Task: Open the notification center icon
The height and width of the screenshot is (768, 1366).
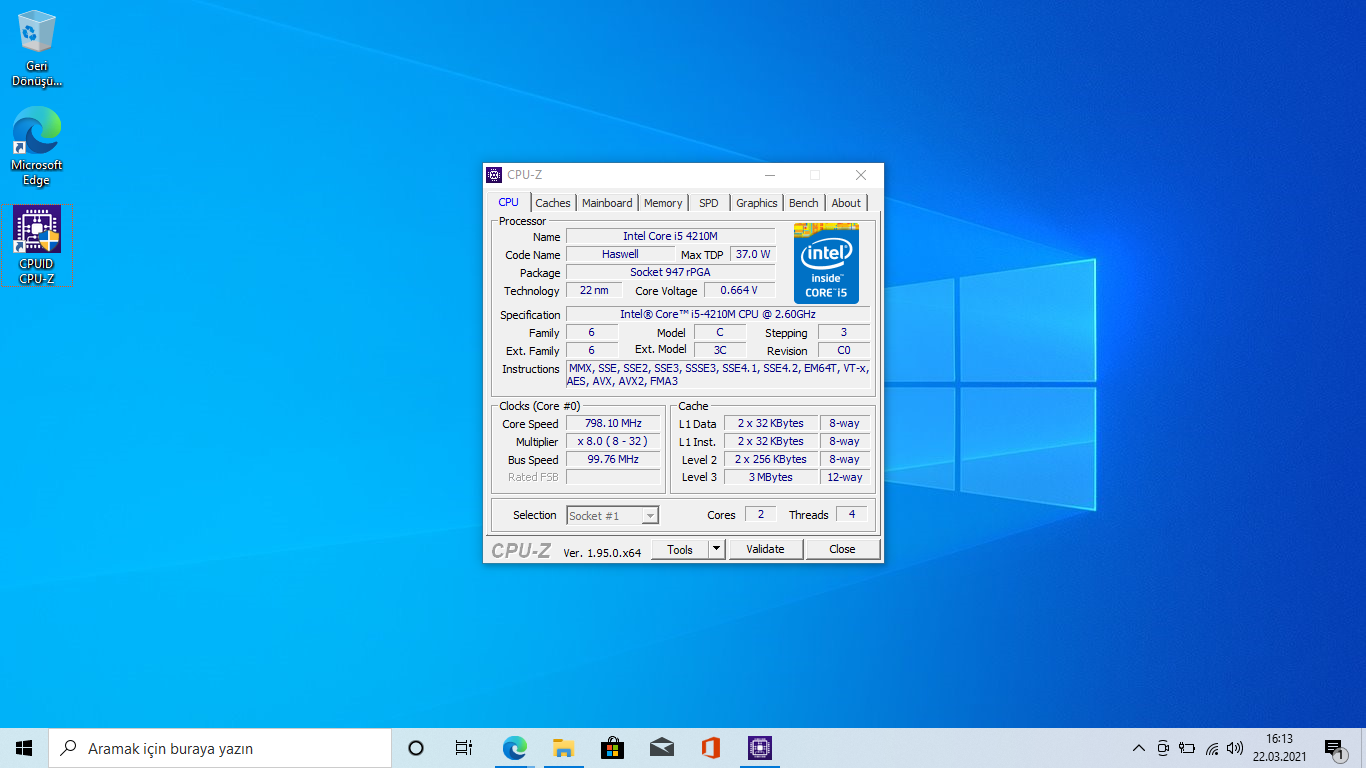Action: pos(1334,748)
